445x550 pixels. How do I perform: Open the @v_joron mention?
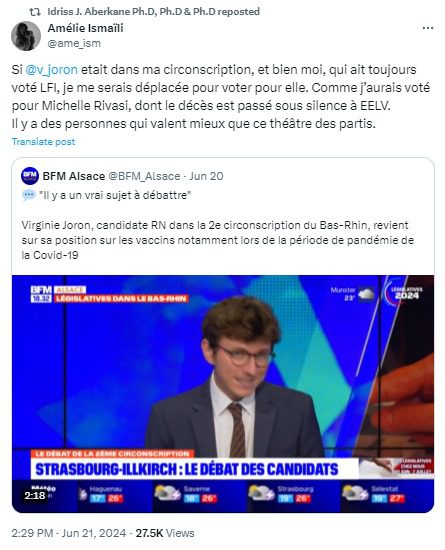(x=52, y=69)
